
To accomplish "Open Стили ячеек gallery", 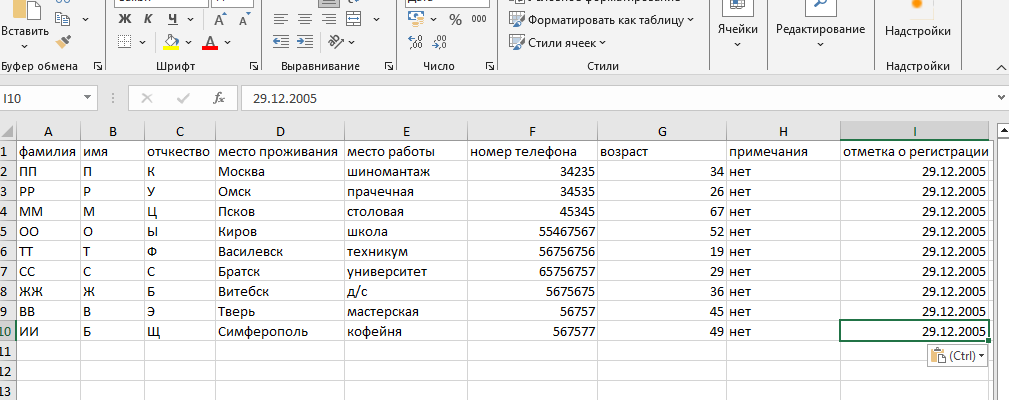I will [558, 43].
